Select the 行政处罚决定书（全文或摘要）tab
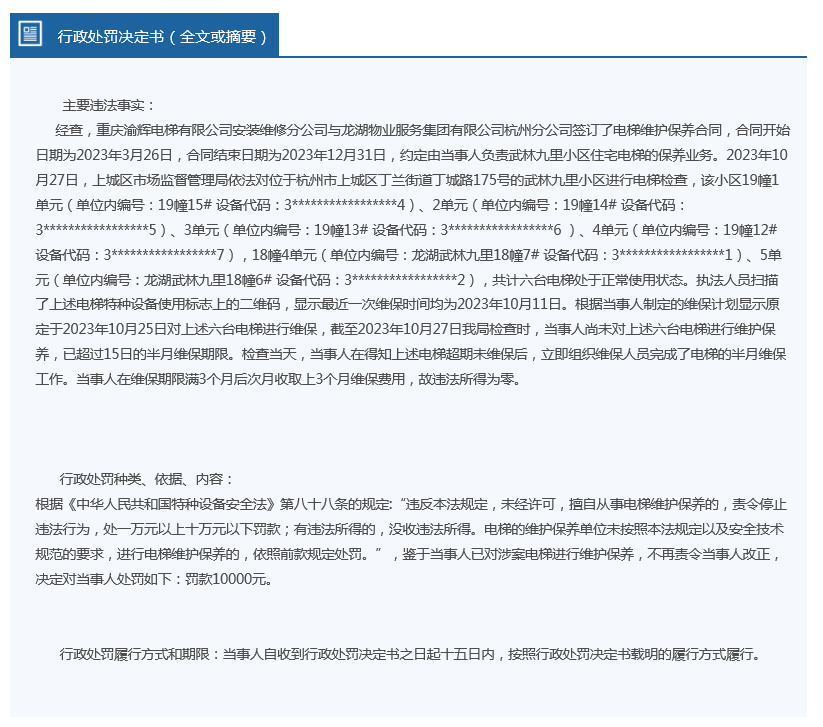 click(x=144, y=35)
